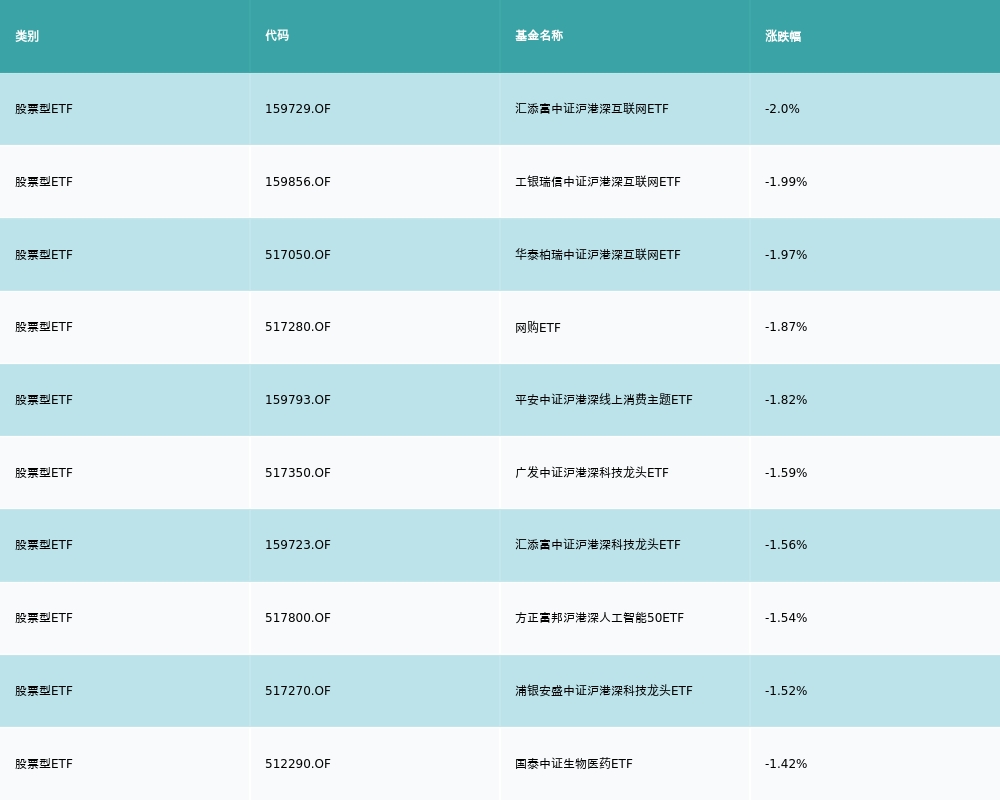This screenshot has width=1000, height=800.
Task: Click 浦银安盛中证沪港深科技龙头ETF name
Action: [x=604, y=691]
